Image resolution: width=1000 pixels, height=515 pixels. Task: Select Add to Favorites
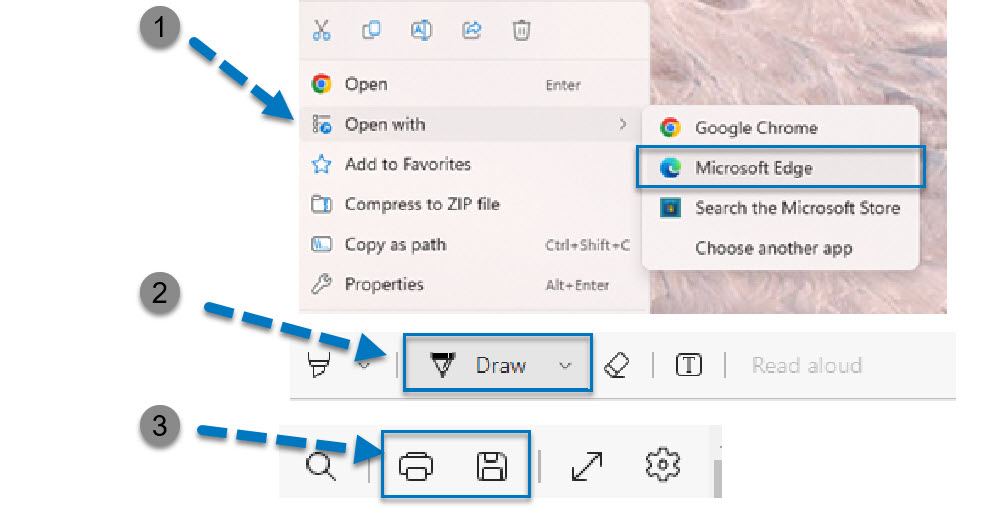click(x=474, y=164)
